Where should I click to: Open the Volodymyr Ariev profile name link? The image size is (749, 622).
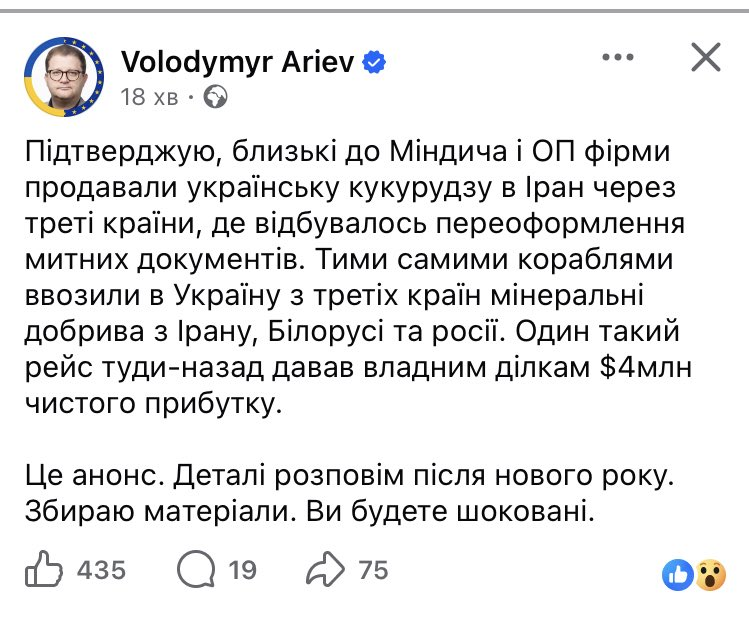[x=238, y=63]
